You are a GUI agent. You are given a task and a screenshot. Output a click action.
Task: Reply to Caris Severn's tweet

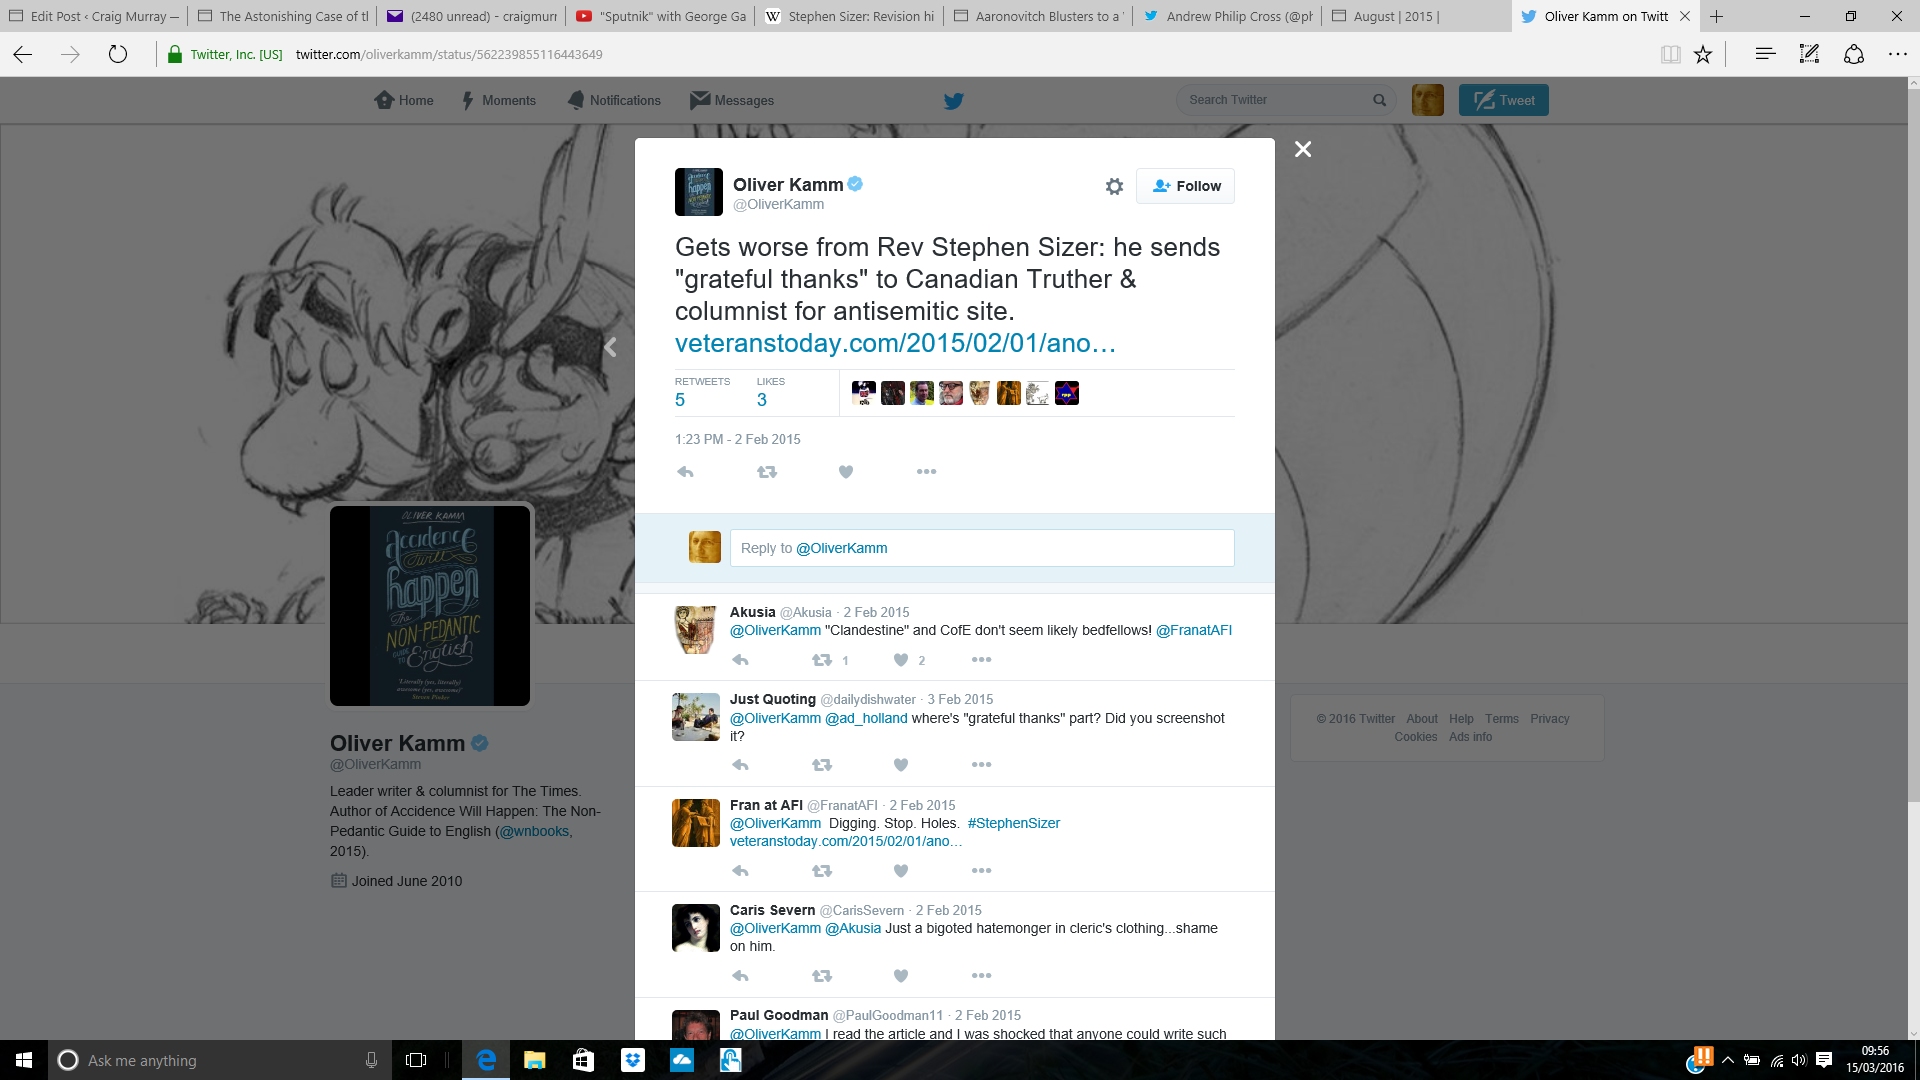741,976
